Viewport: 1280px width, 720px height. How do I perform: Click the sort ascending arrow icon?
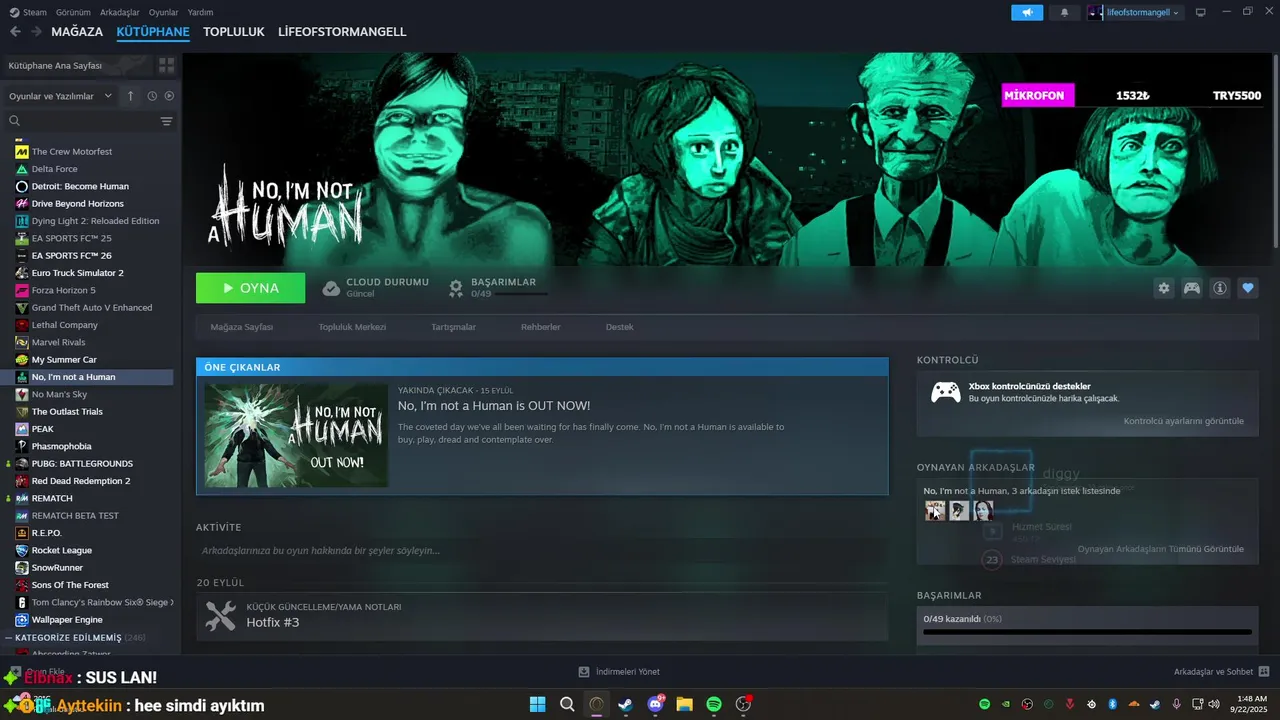point(130,96)
